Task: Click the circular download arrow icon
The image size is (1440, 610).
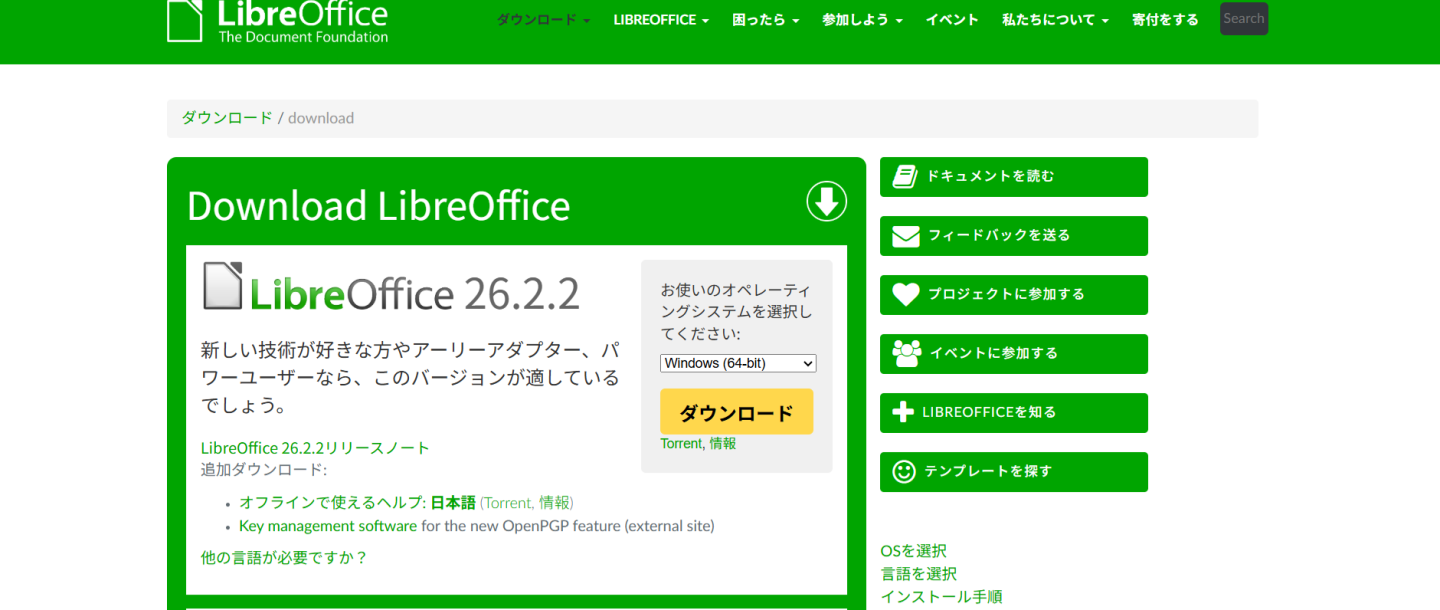Action: coord(827,202)
